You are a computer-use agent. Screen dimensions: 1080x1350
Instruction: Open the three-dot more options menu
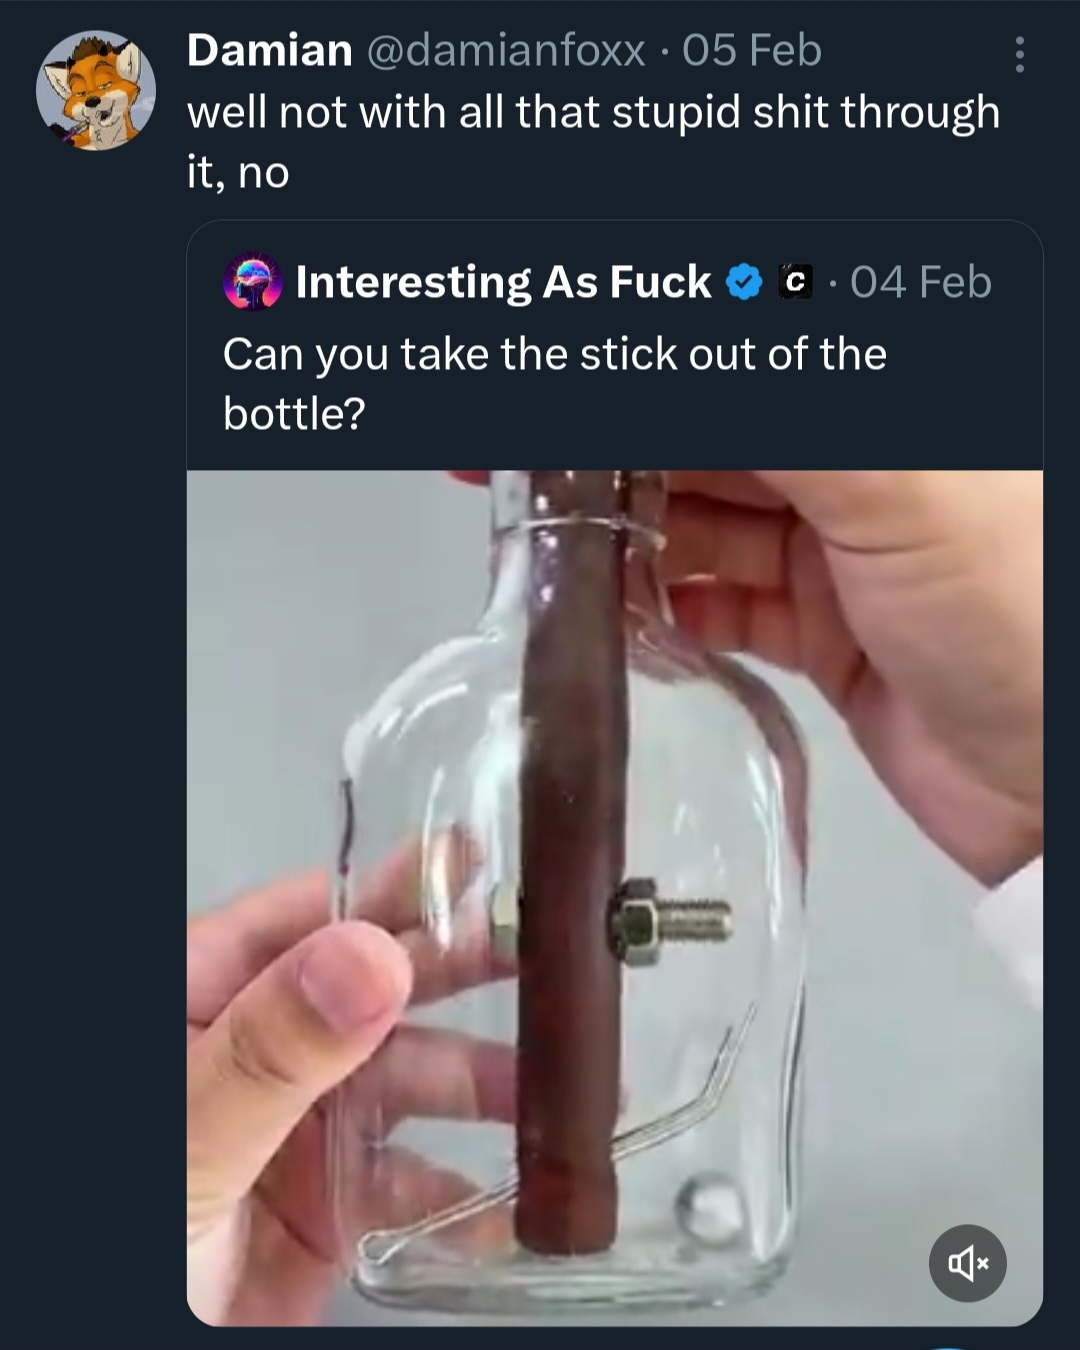pyautogui.click(x=1019, y=55)
